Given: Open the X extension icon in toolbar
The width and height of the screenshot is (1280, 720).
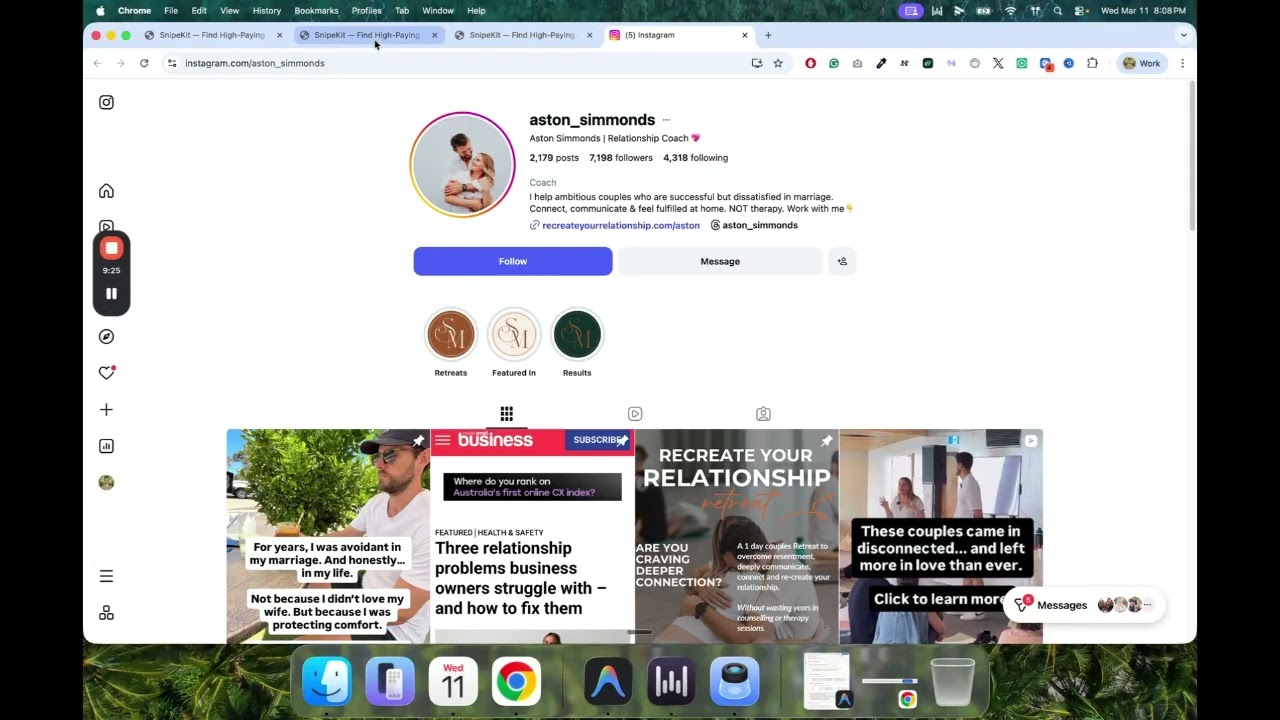Looking at the screenshot, I should point(998,63).
